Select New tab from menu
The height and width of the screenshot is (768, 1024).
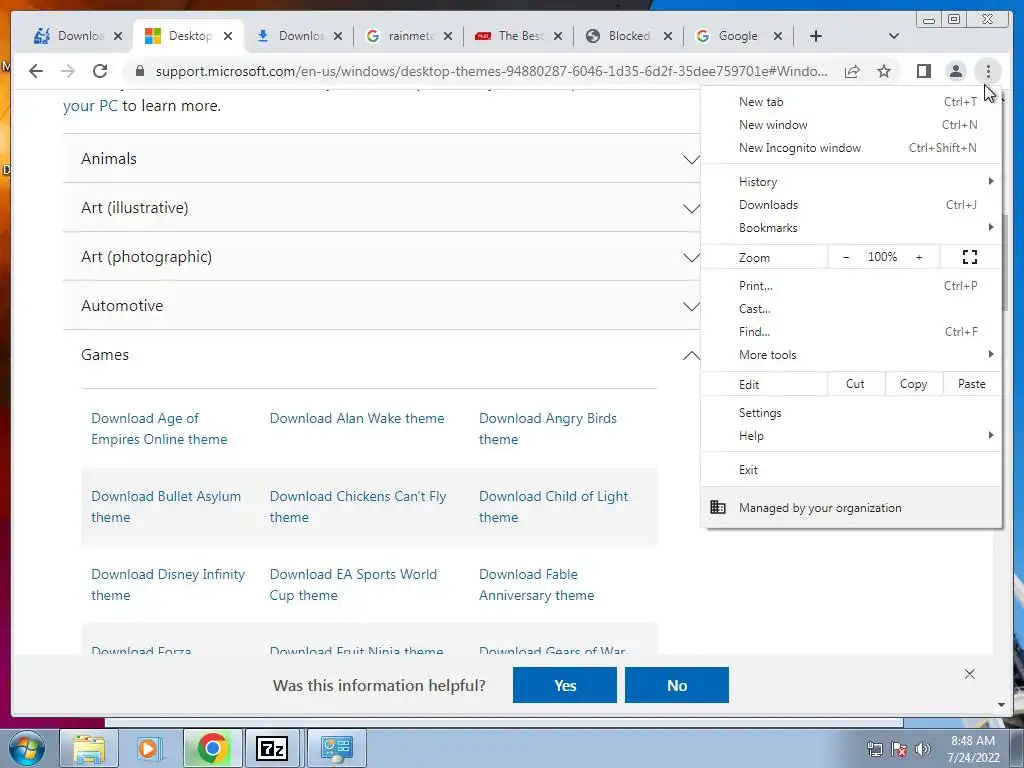[851, 102]
